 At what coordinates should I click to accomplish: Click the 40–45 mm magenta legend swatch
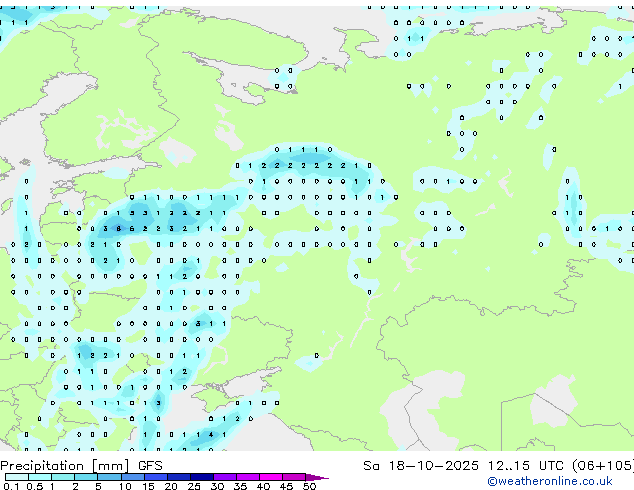click(x=271, y=477)
